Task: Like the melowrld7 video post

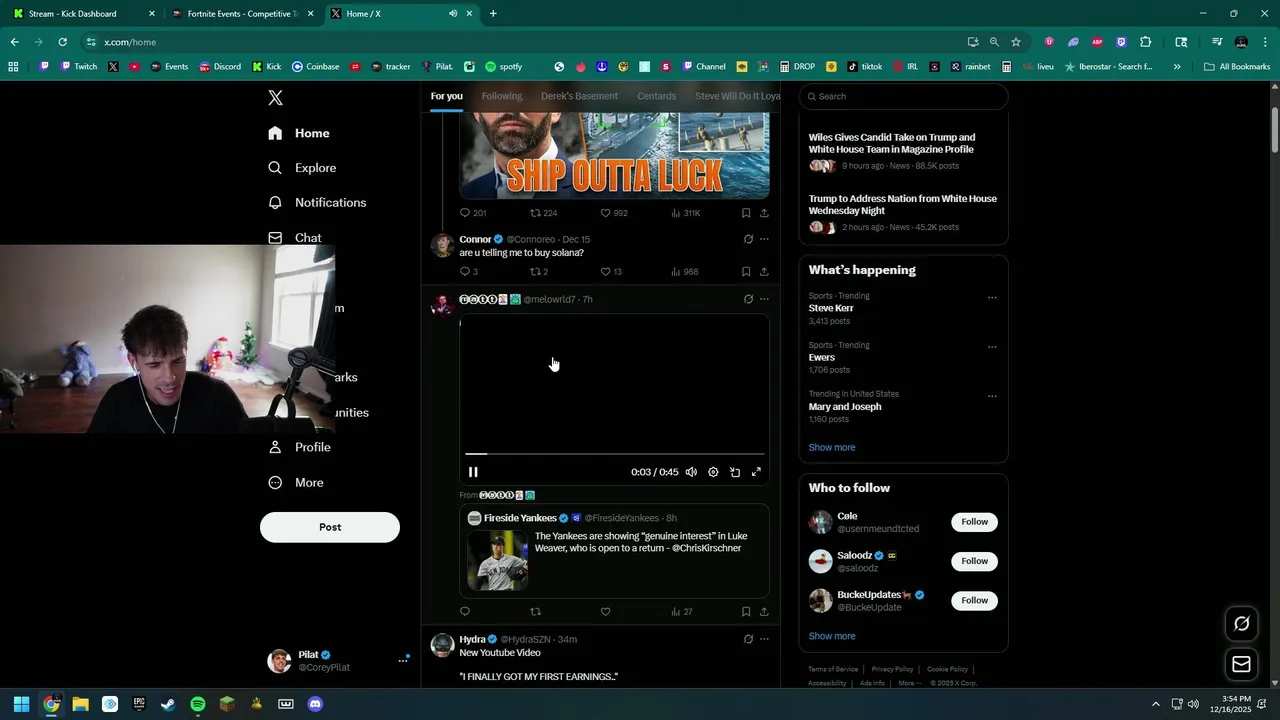Action: coord(605,611)
